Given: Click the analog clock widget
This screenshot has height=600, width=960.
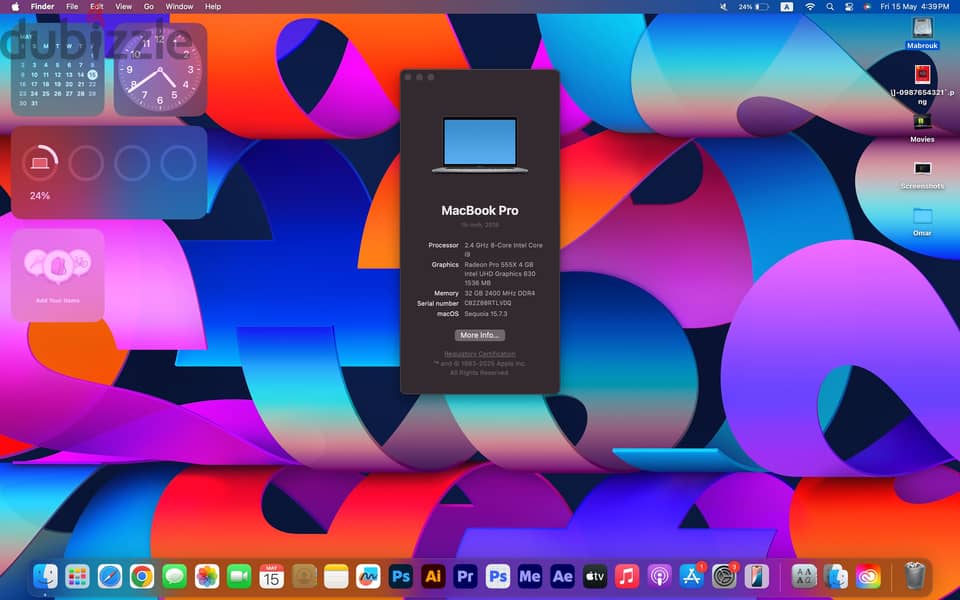Looking at the screenshot, I should (160, 70).
